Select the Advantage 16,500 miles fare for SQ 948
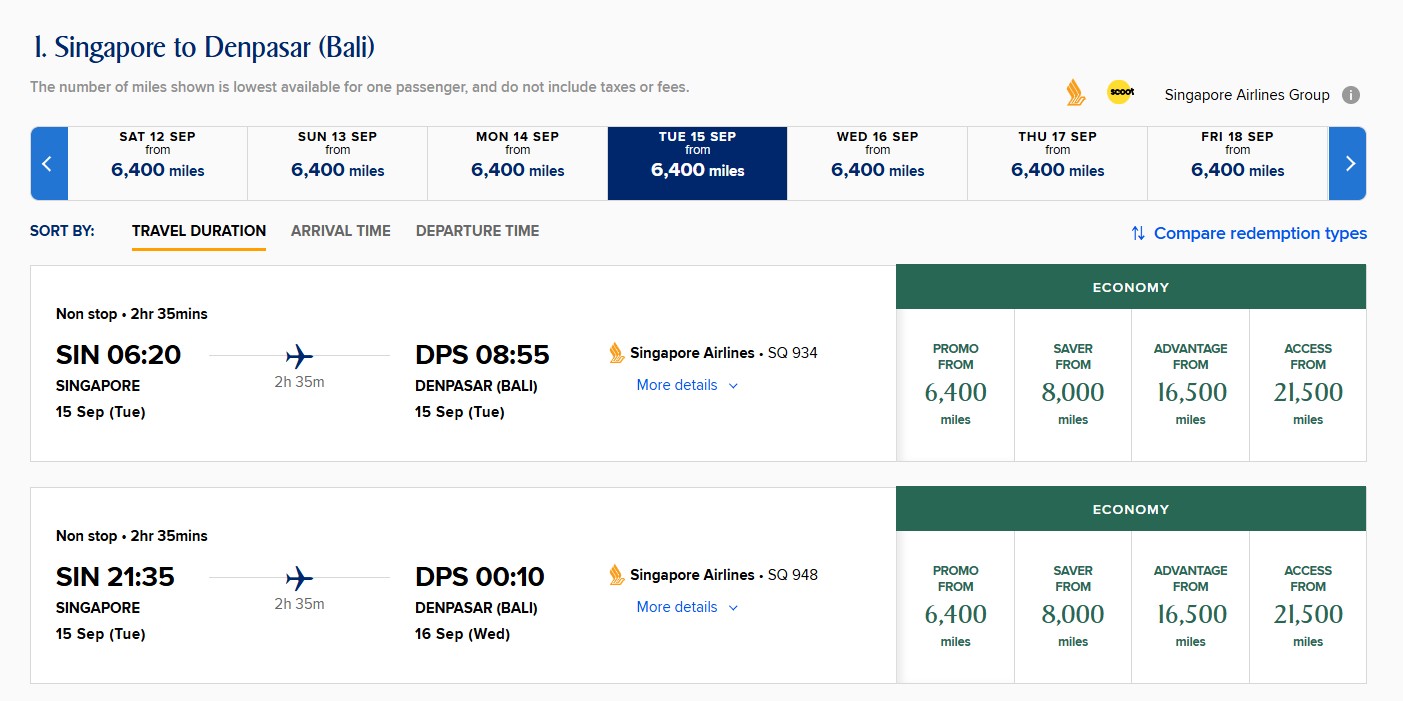The image size is (1403, 701). (x=1190, y=607)
